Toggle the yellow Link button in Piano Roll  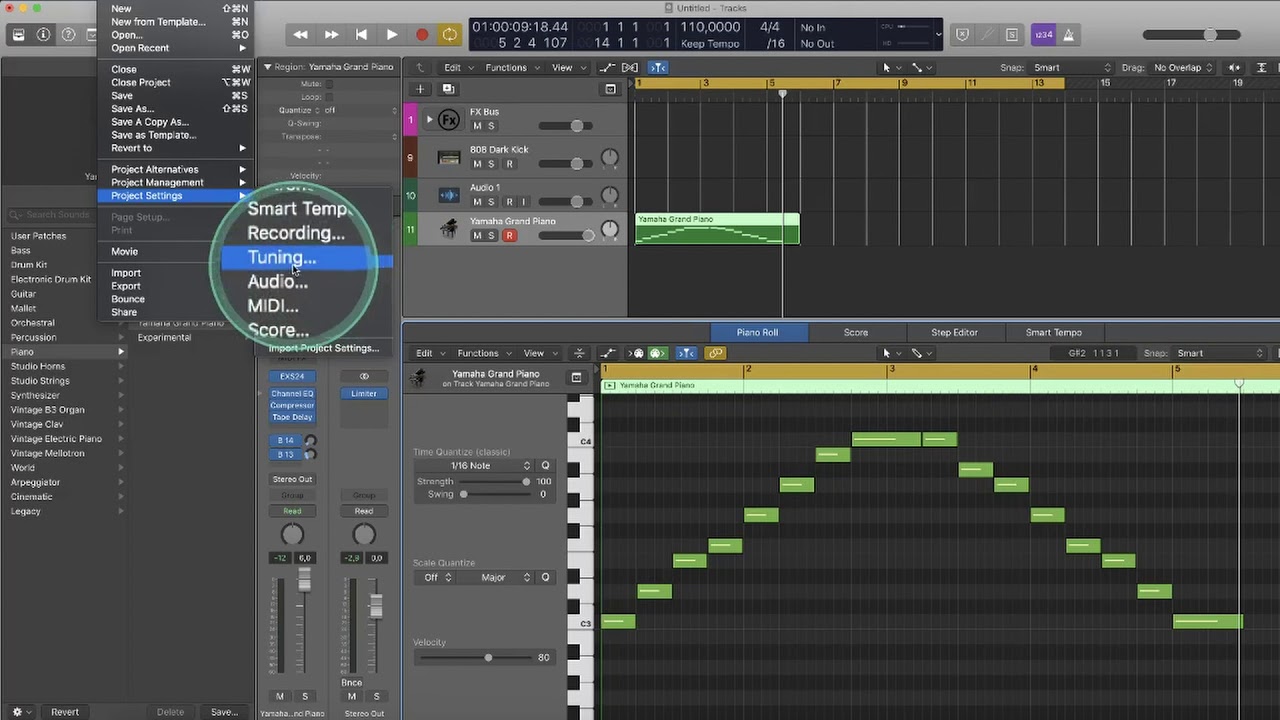(715, 353)
